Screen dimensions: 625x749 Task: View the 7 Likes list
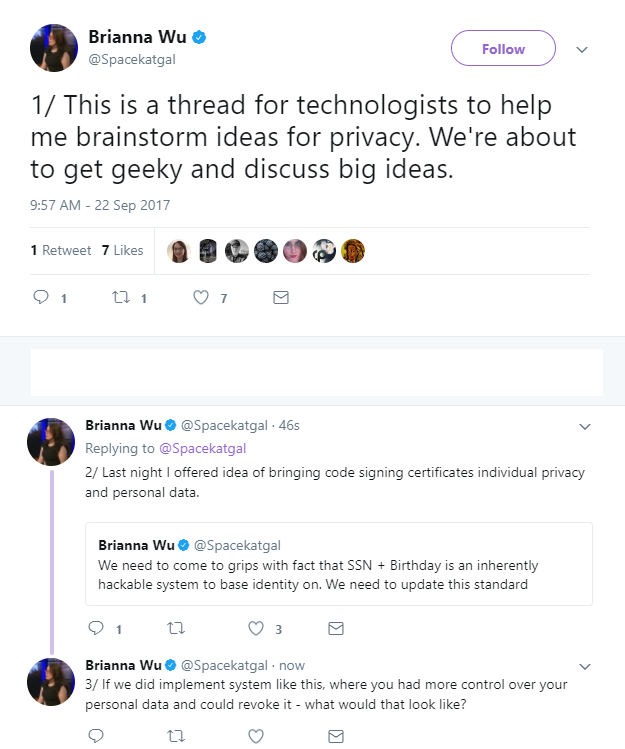click(122, 250)
